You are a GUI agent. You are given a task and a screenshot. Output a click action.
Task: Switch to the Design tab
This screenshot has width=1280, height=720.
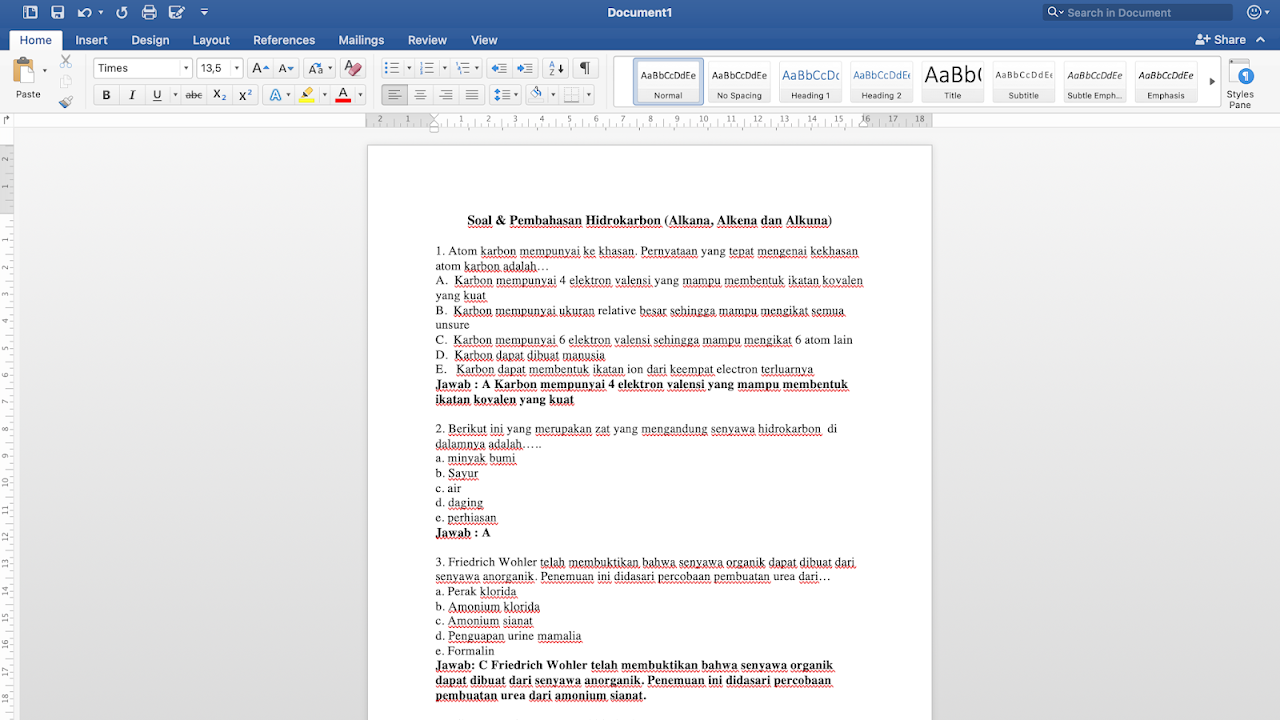(x=150, y=40)
